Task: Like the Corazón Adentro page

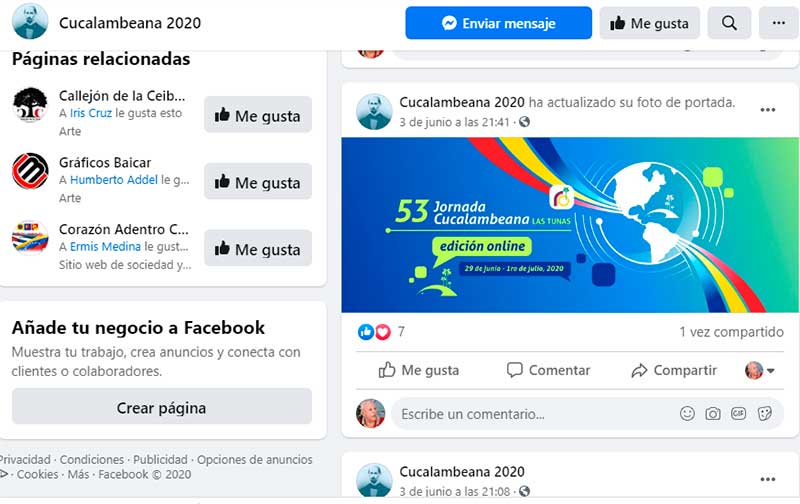Action: click(x=258, y=248)
